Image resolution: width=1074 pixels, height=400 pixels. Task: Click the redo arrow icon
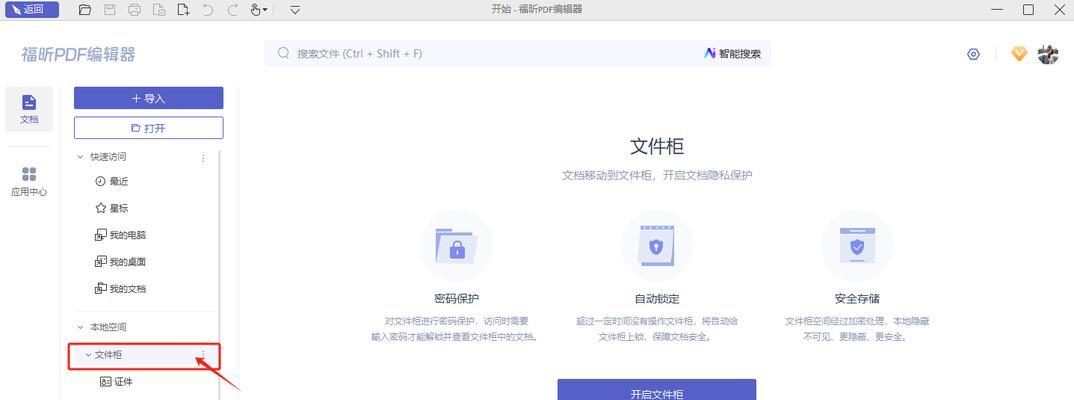point(233,10)
